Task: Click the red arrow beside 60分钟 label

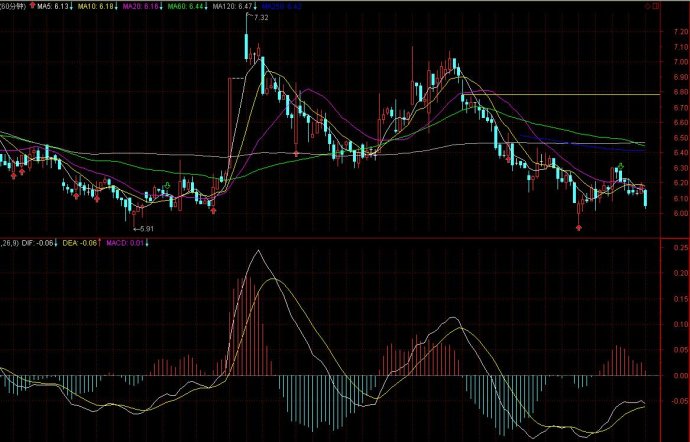Action: [x=31, y=6]
